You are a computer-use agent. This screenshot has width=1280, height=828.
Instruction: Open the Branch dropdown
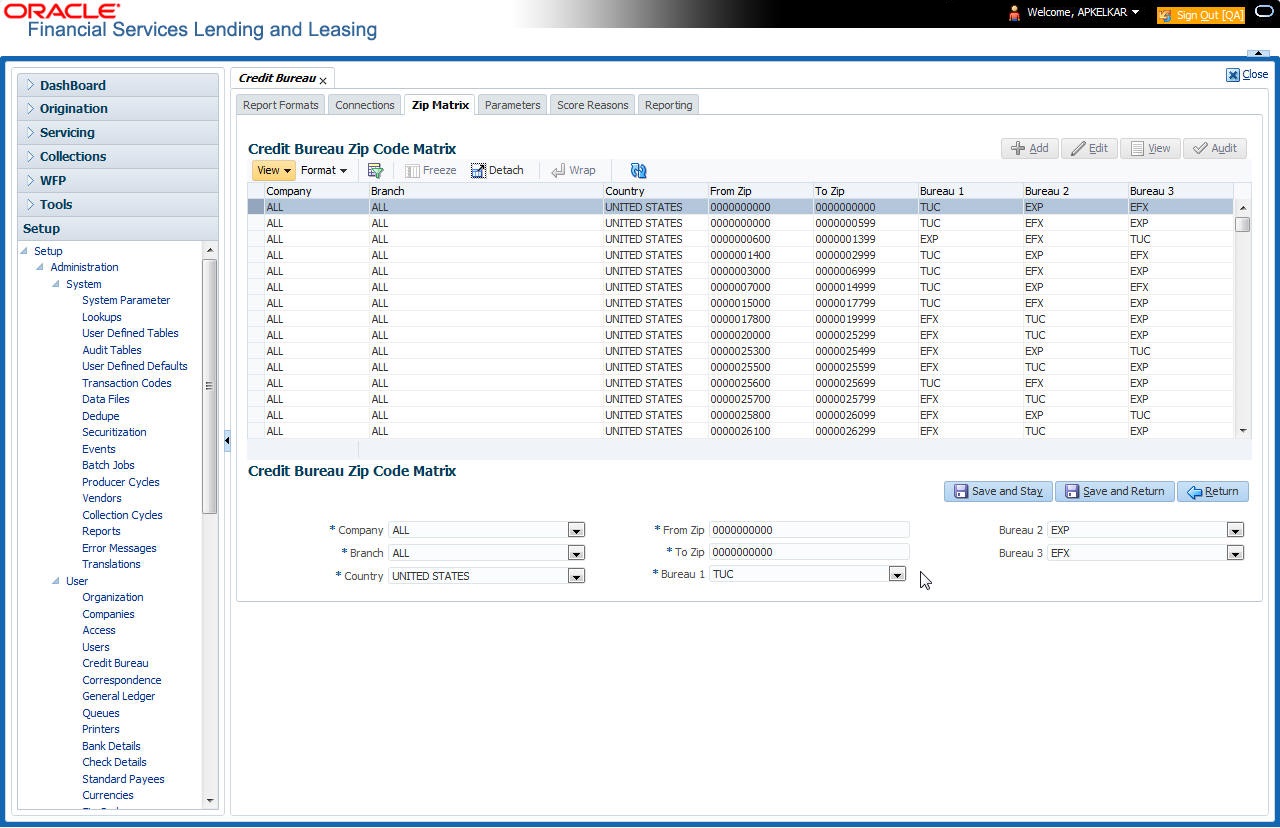click(576, 553)
